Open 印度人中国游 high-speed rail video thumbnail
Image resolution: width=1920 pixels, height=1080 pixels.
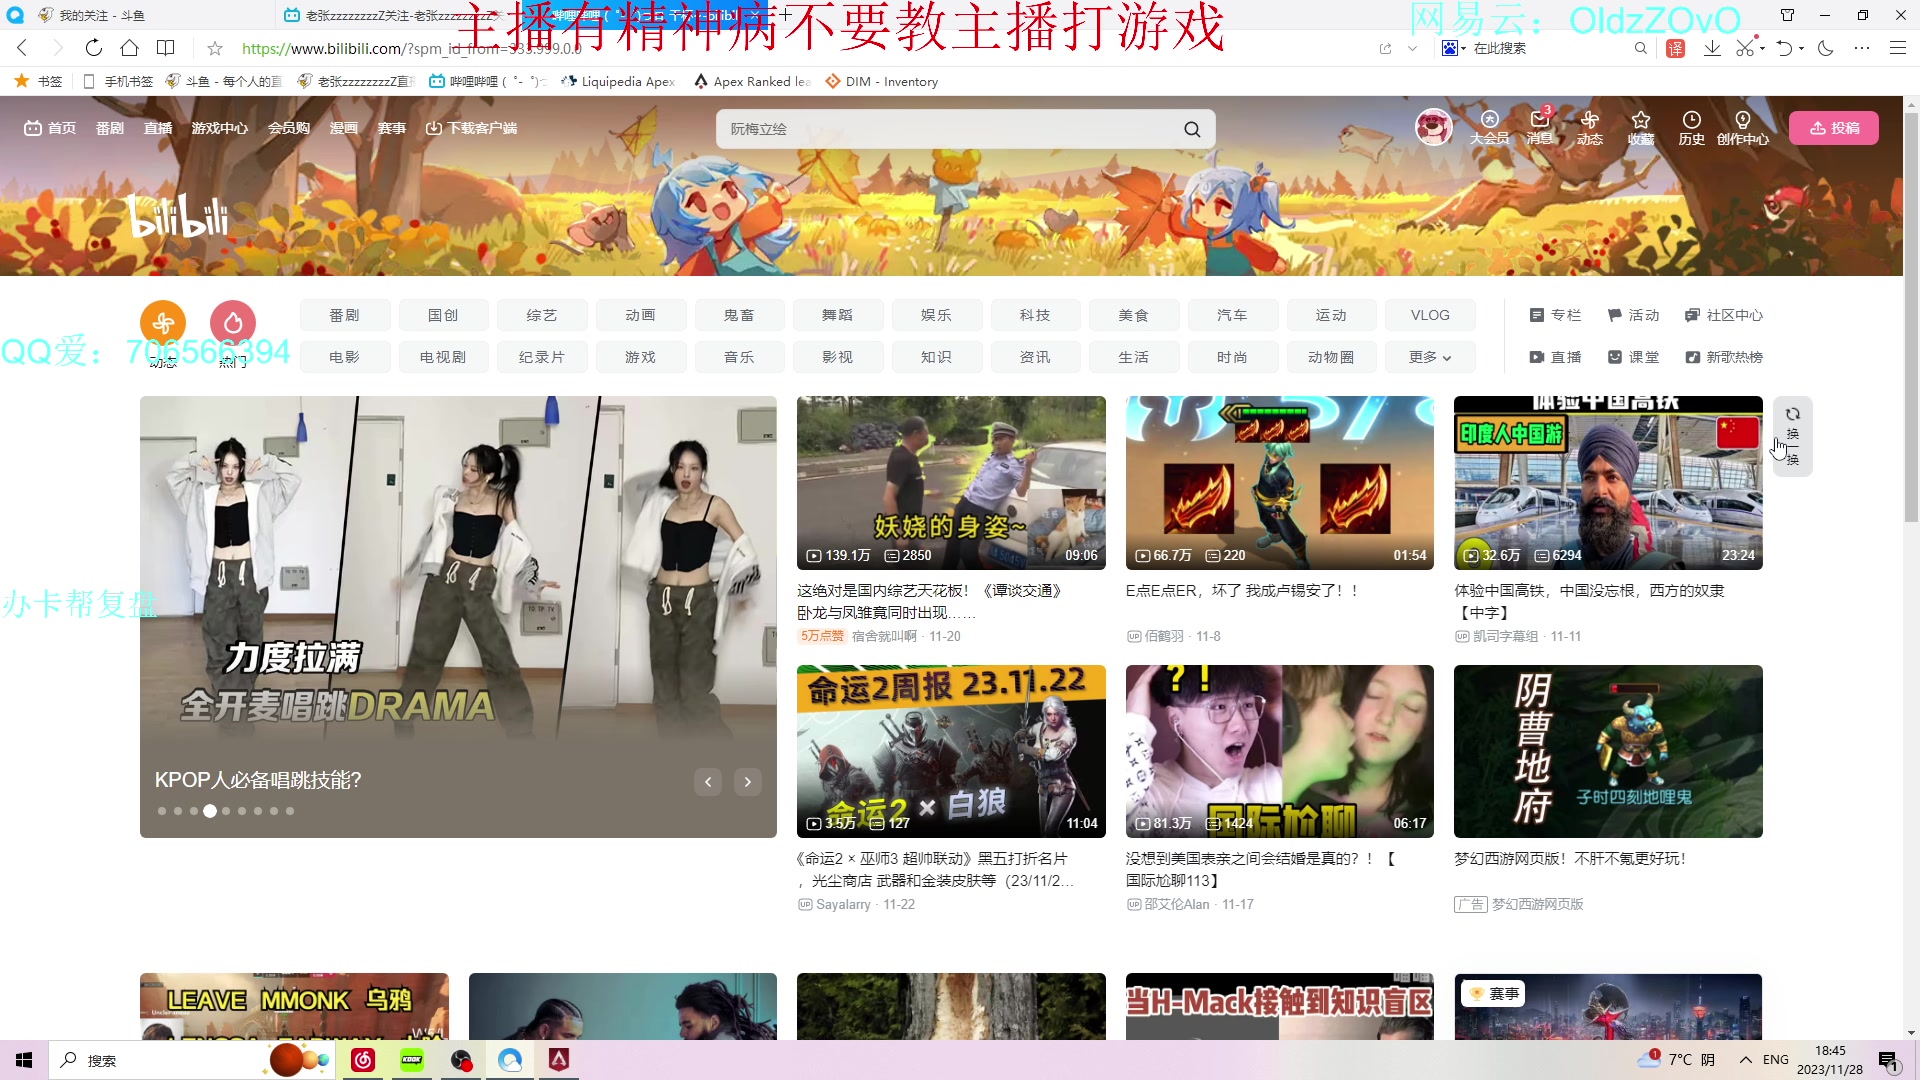click(1608, 483)
